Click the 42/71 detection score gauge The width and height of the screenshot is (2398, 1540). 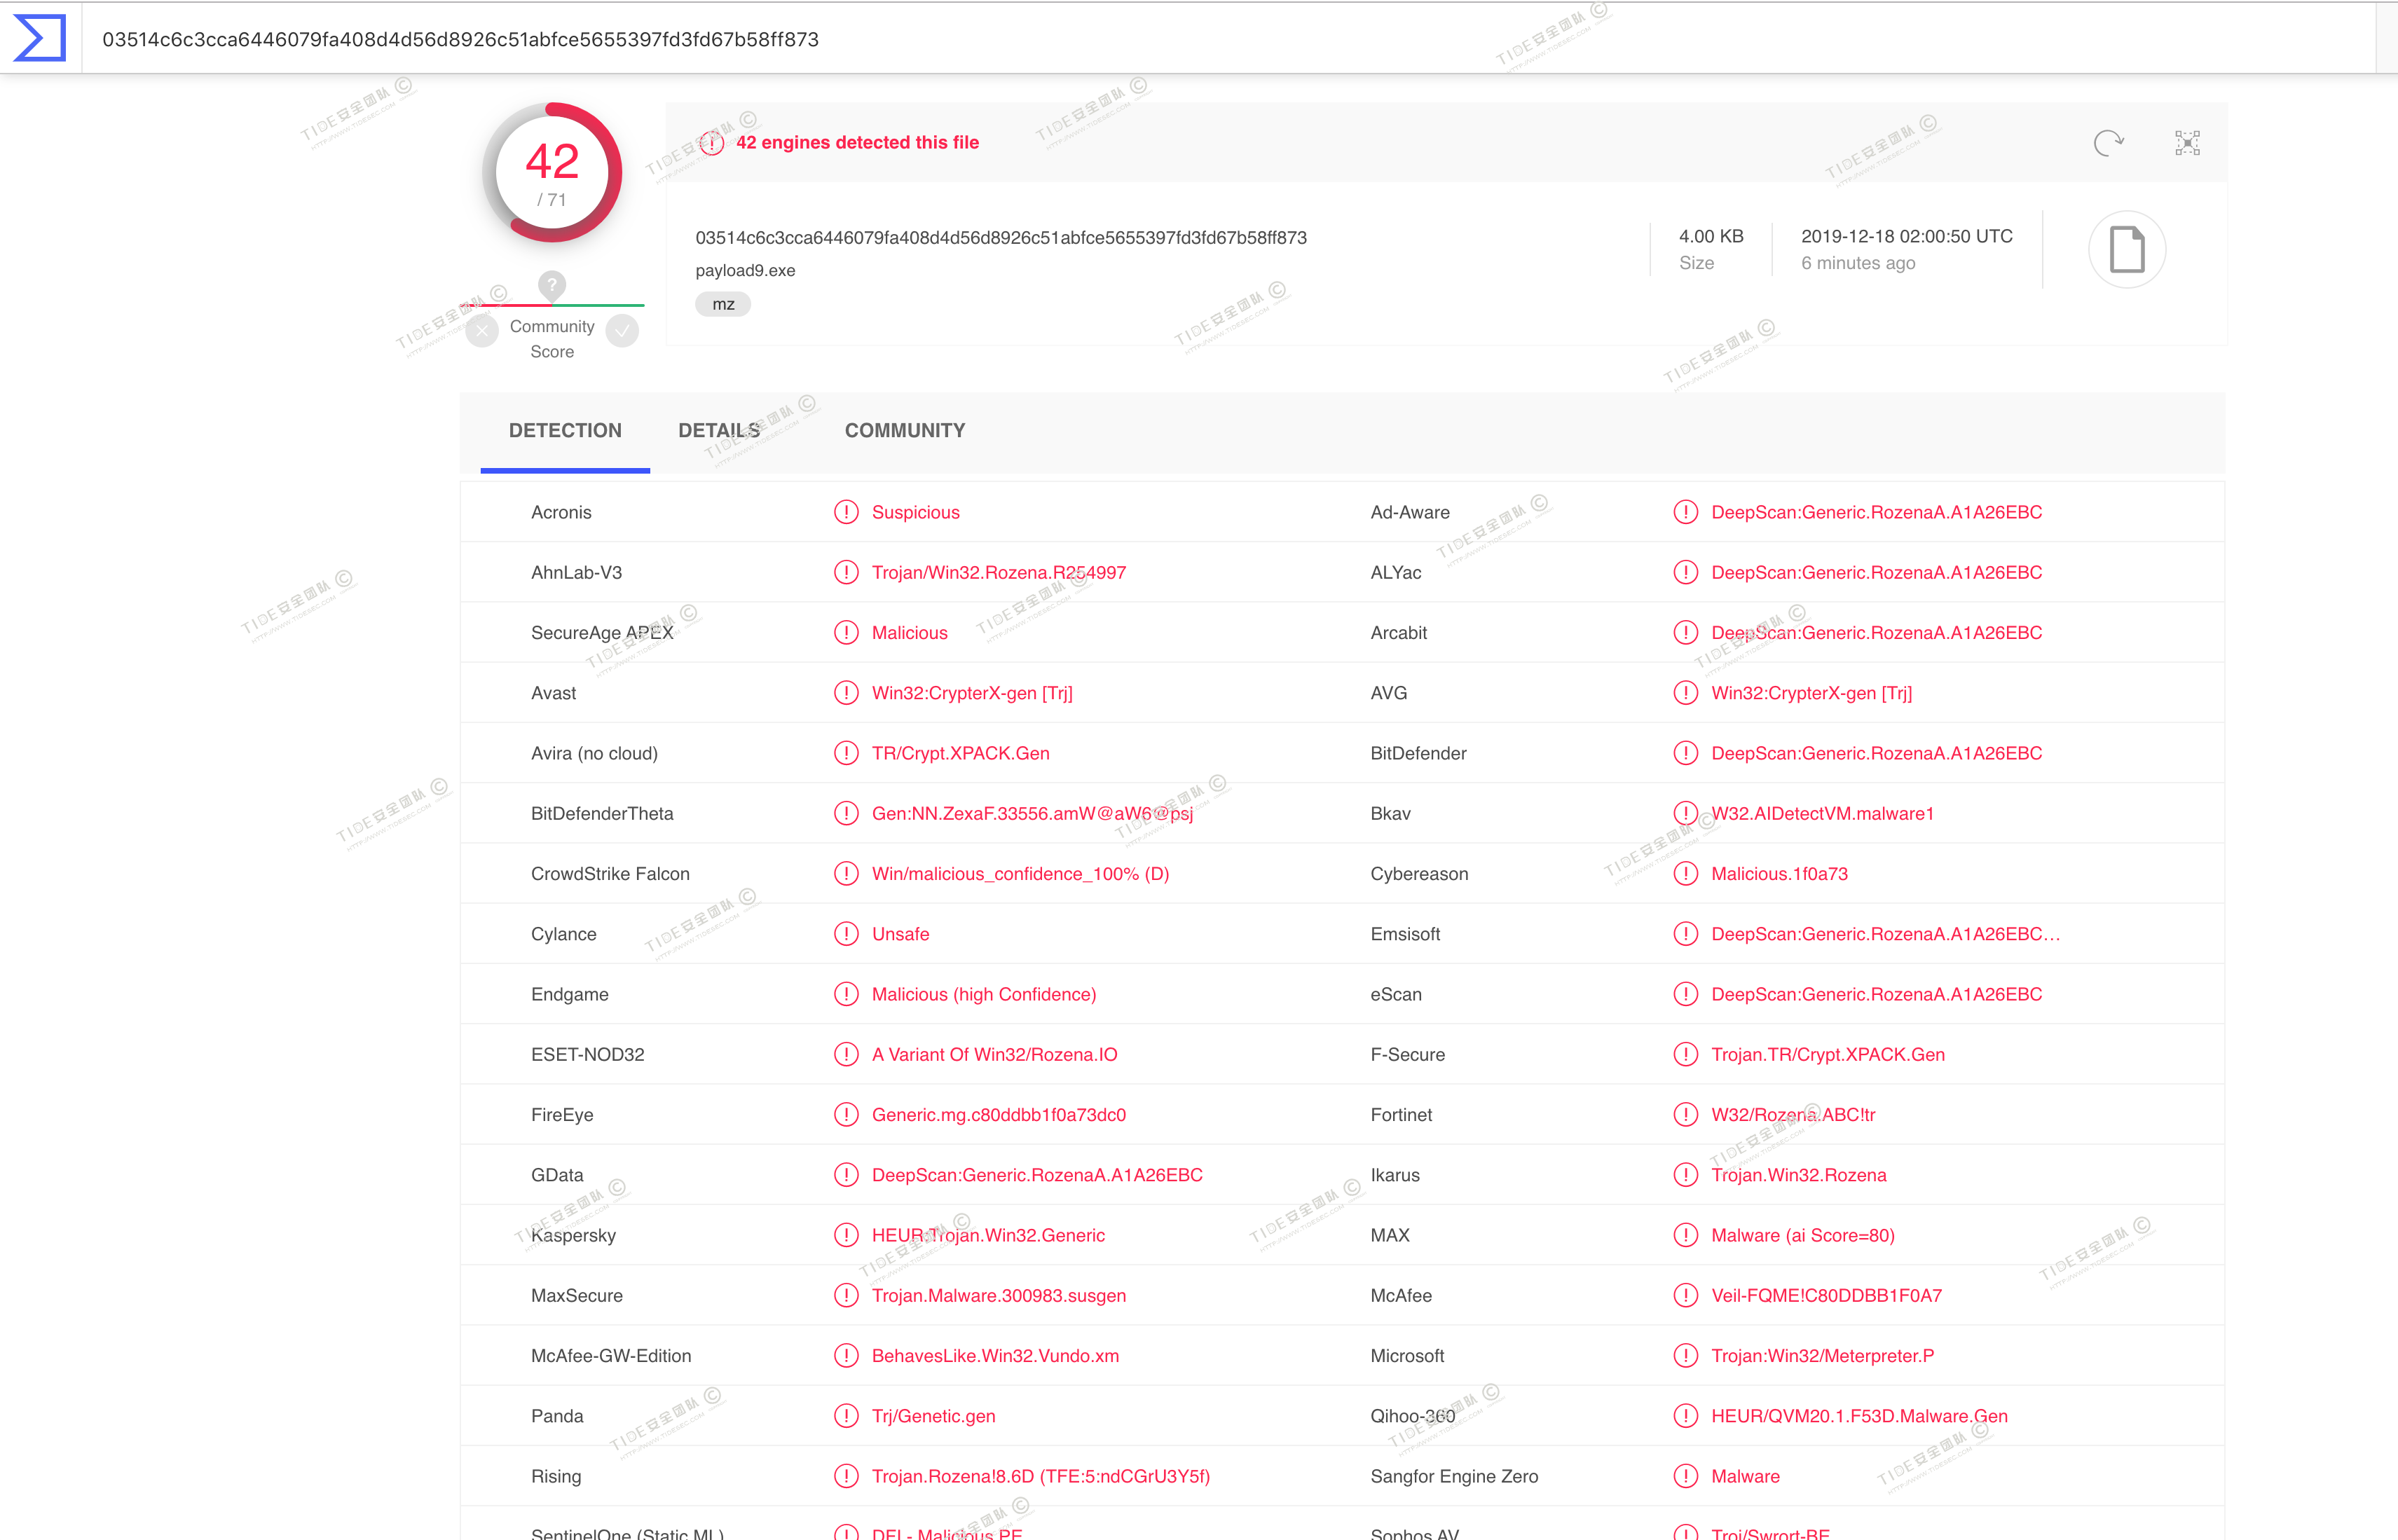(x=552, y=172)
